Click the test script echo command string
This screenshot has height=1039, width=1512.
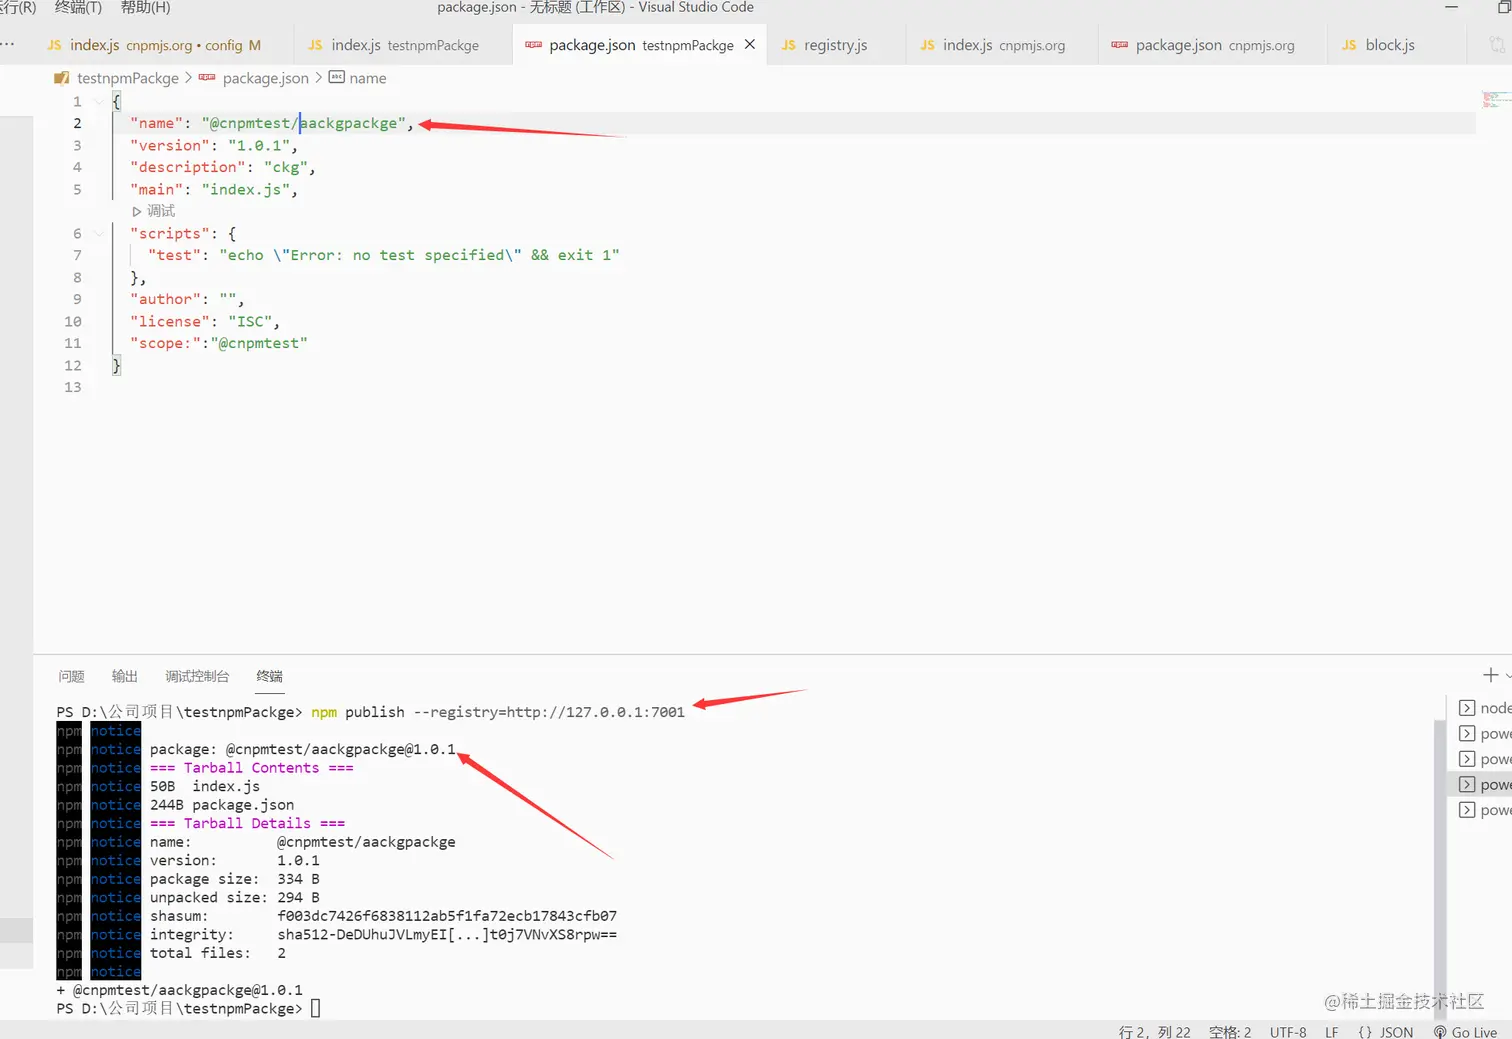(419, 255)
